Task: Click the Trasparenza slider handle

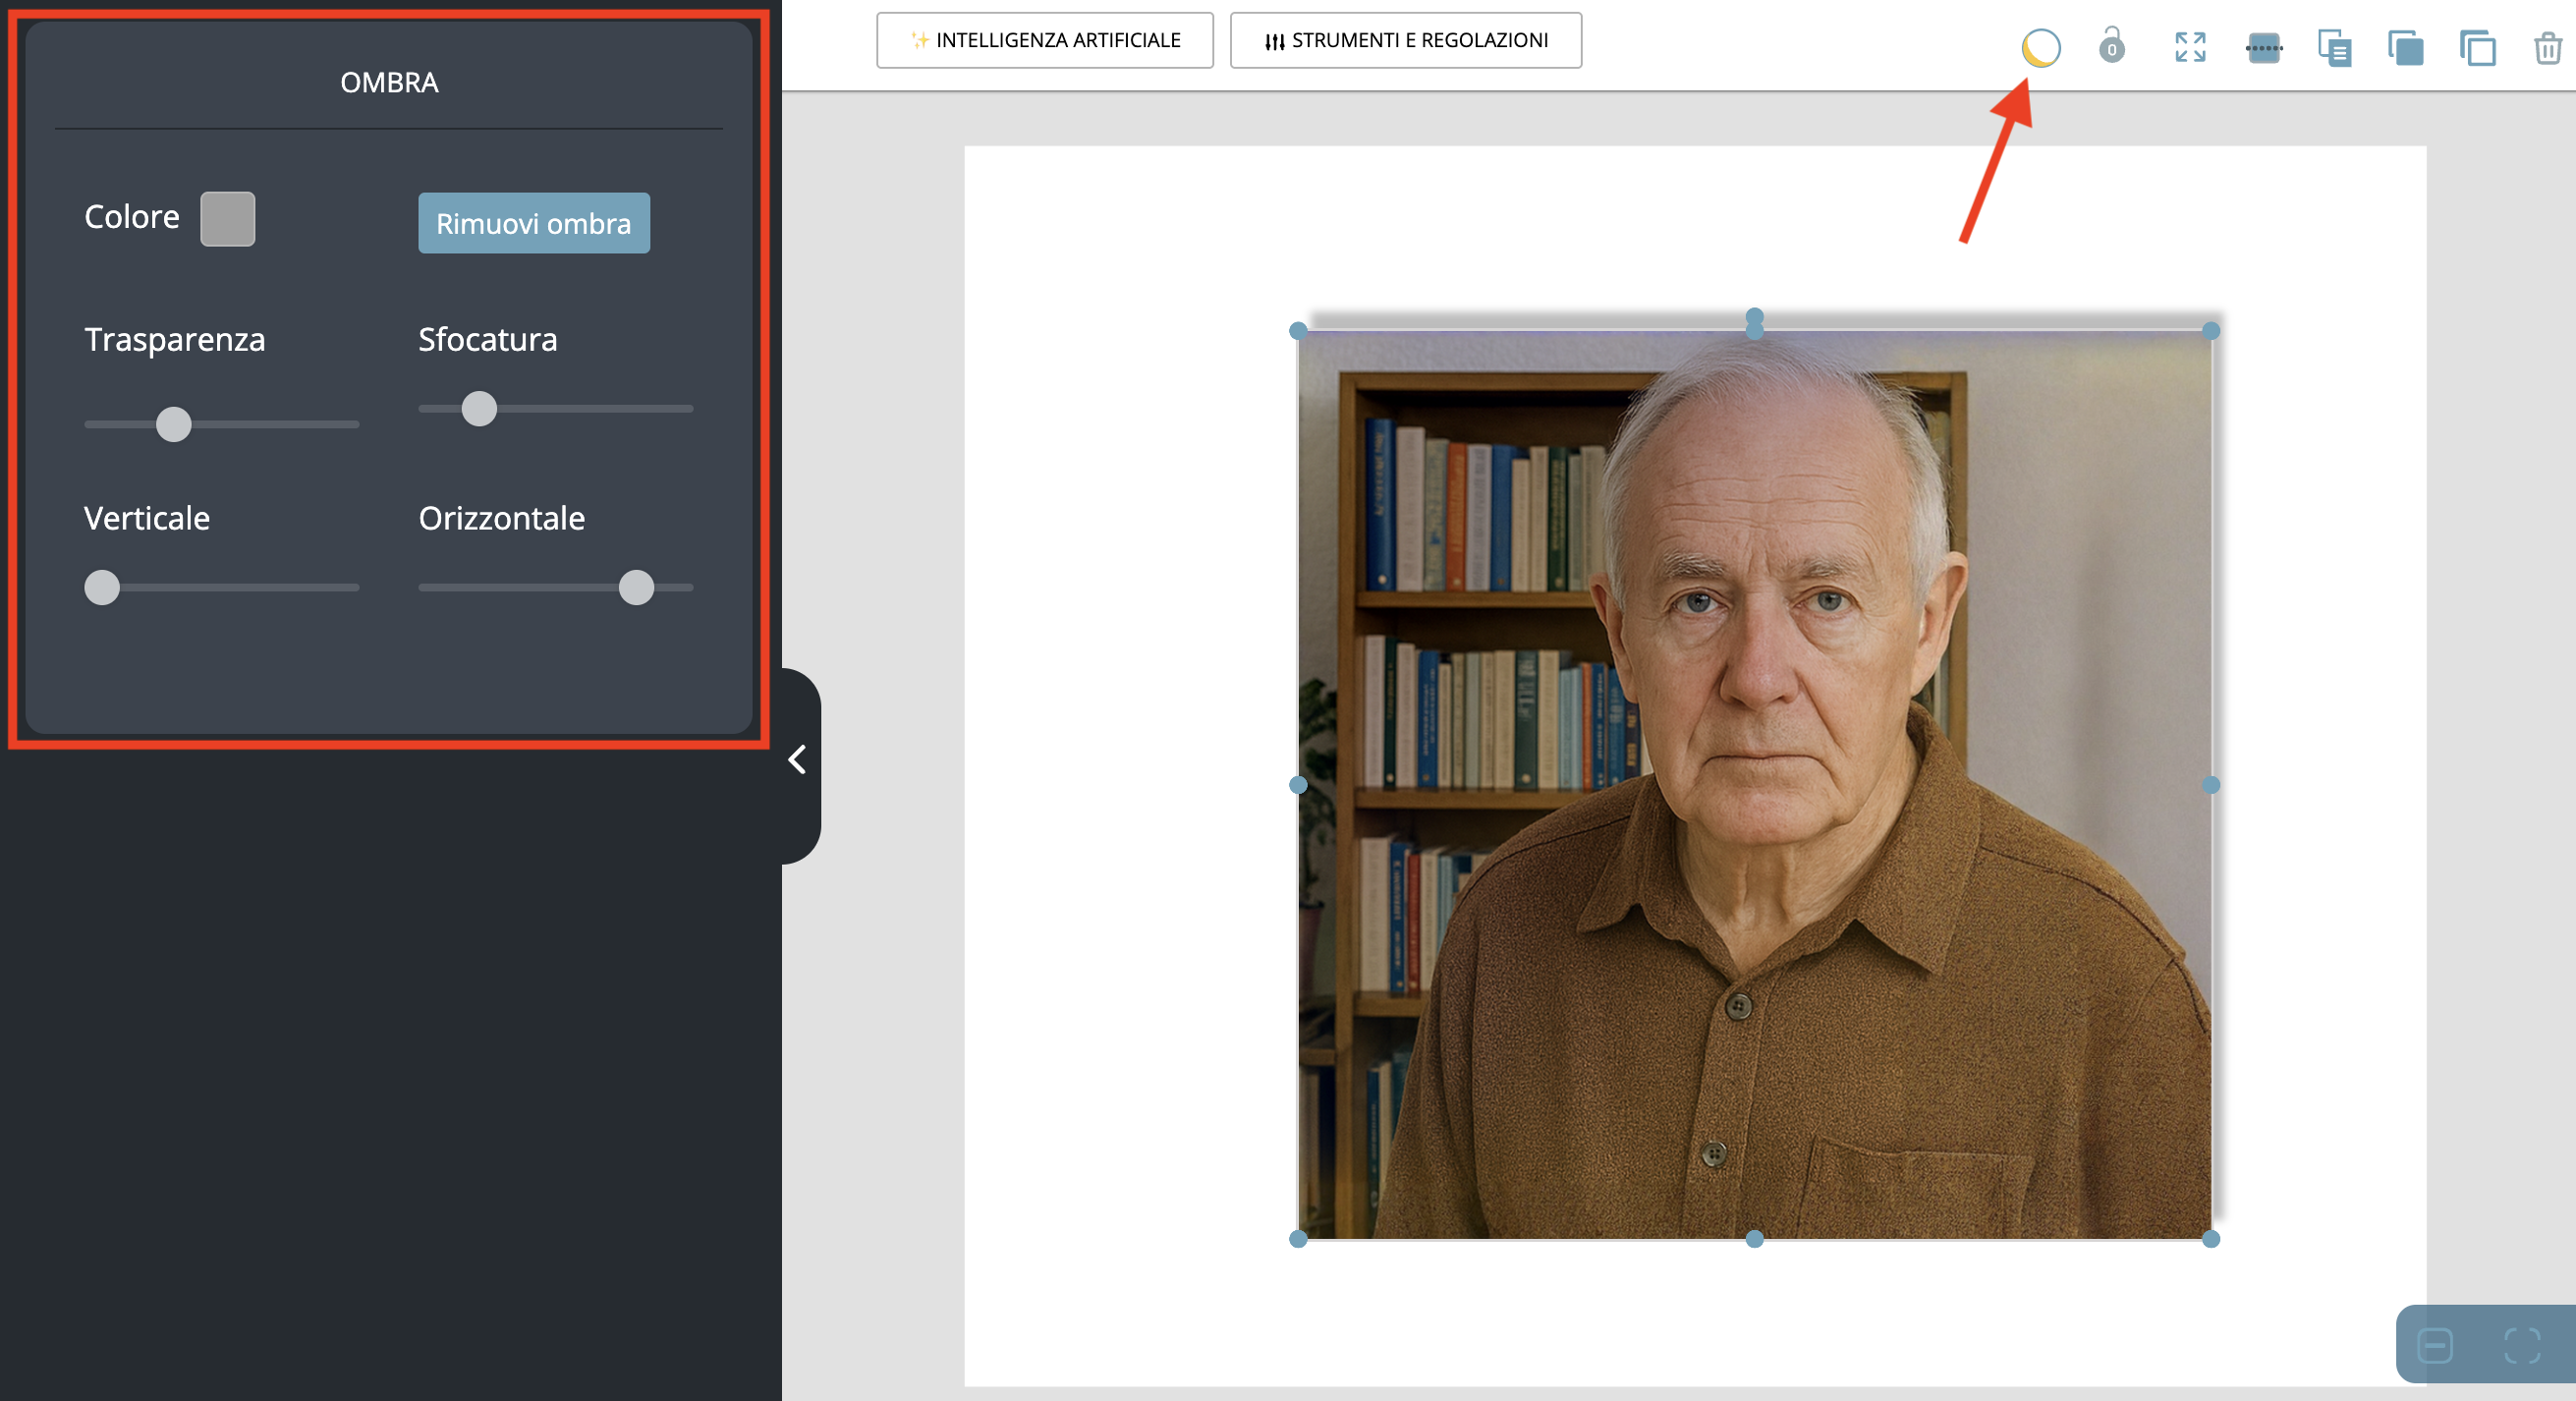Action: coord(173,424)
